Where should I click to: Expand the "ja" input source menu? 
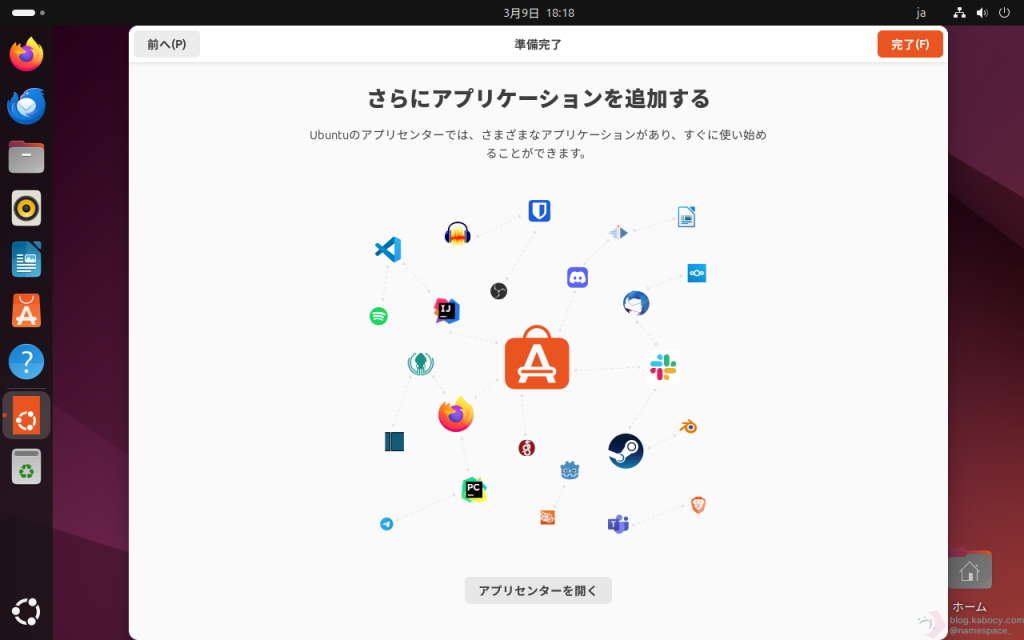click(x=922, y=13)
